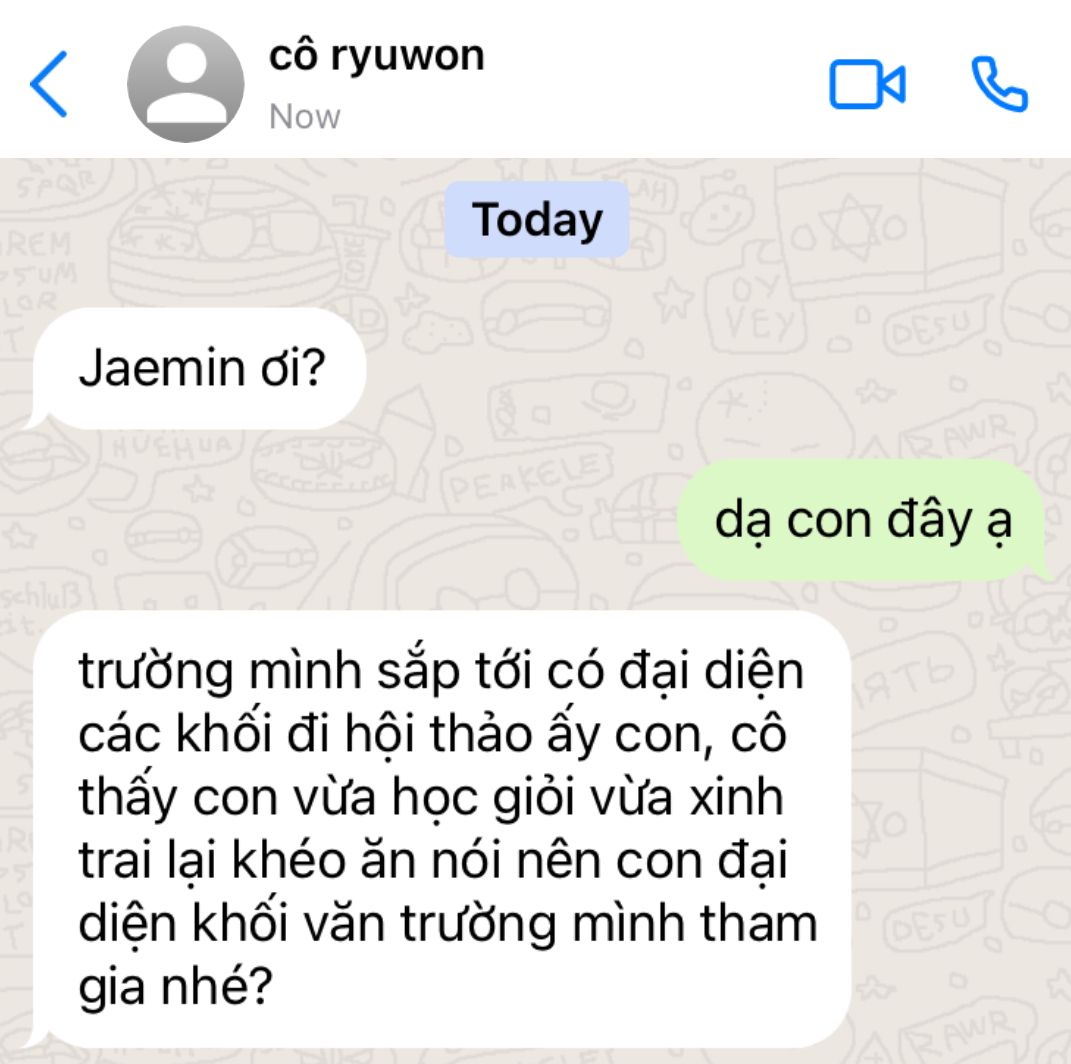Click the HUEHUA doodle under first bubble
The width and height of the screenshot is (1071, 1064).
172,446
